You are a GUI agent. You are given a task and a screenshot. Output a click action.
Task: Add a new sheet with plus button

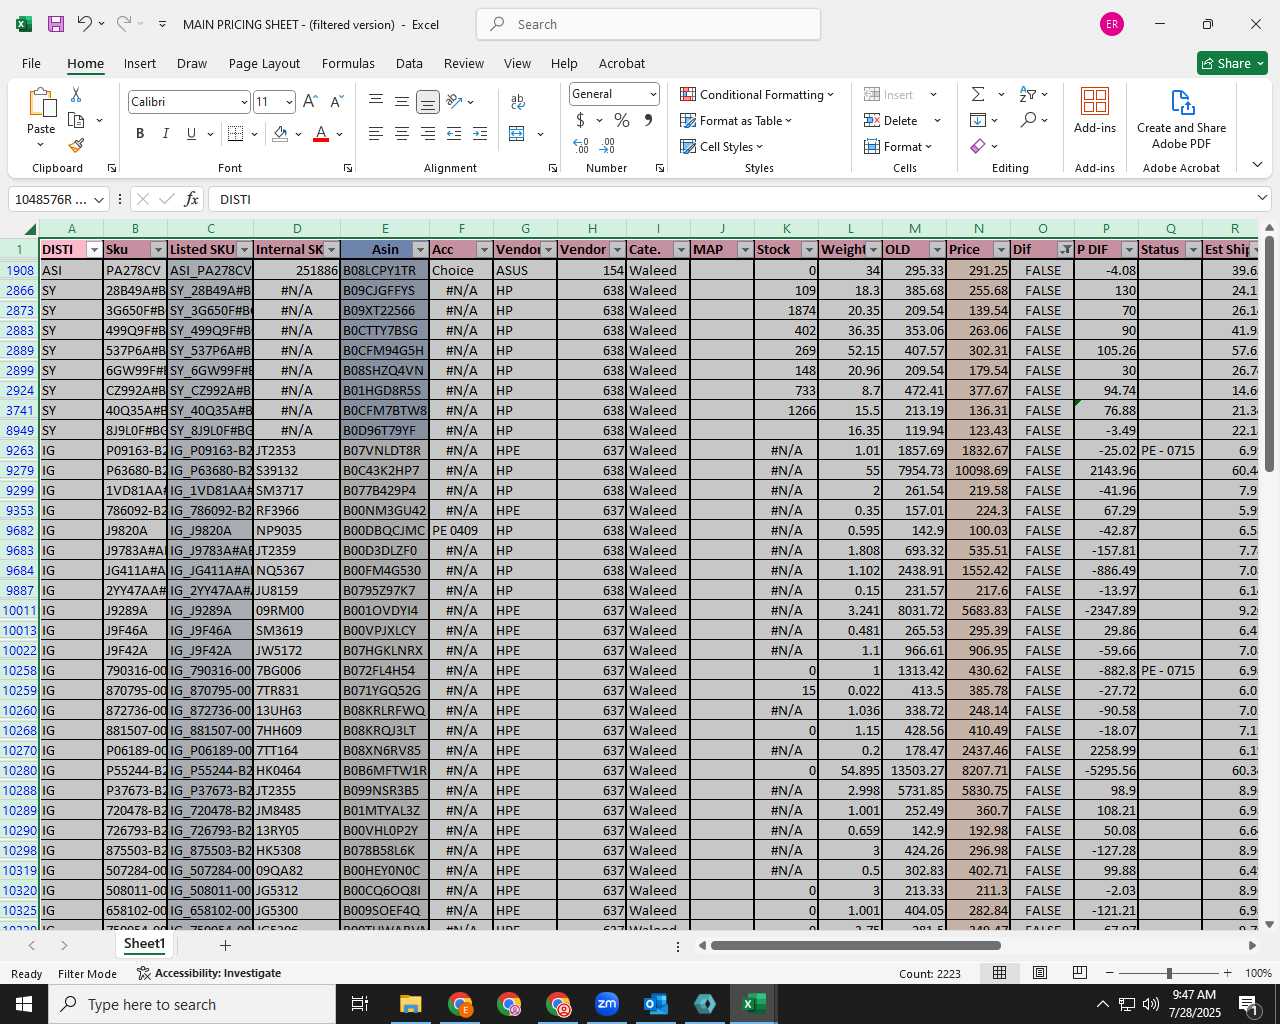[x=225, y=945]
